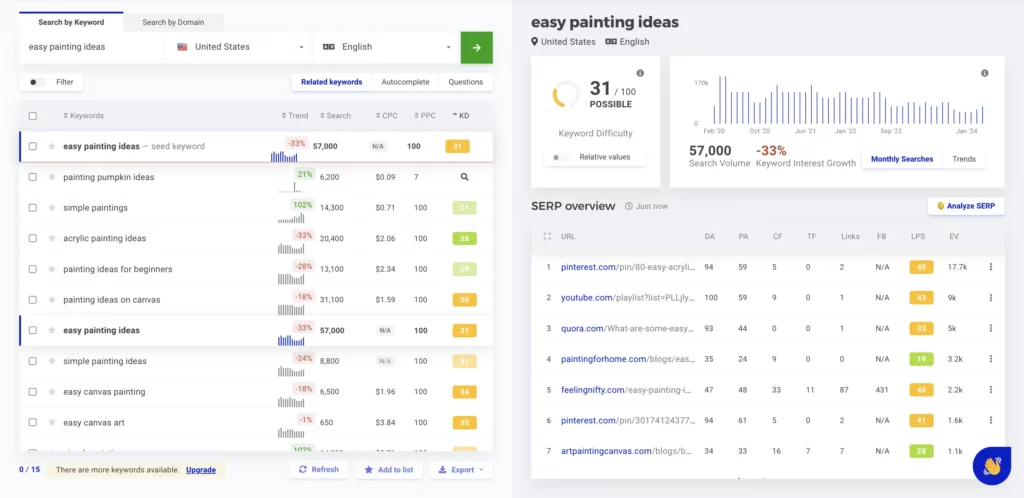Check the box for 'easy canvas painting'
Image resolution: width=1024 pixels, height=498 pixels.
pyautogui.click(x=33, y=392)
